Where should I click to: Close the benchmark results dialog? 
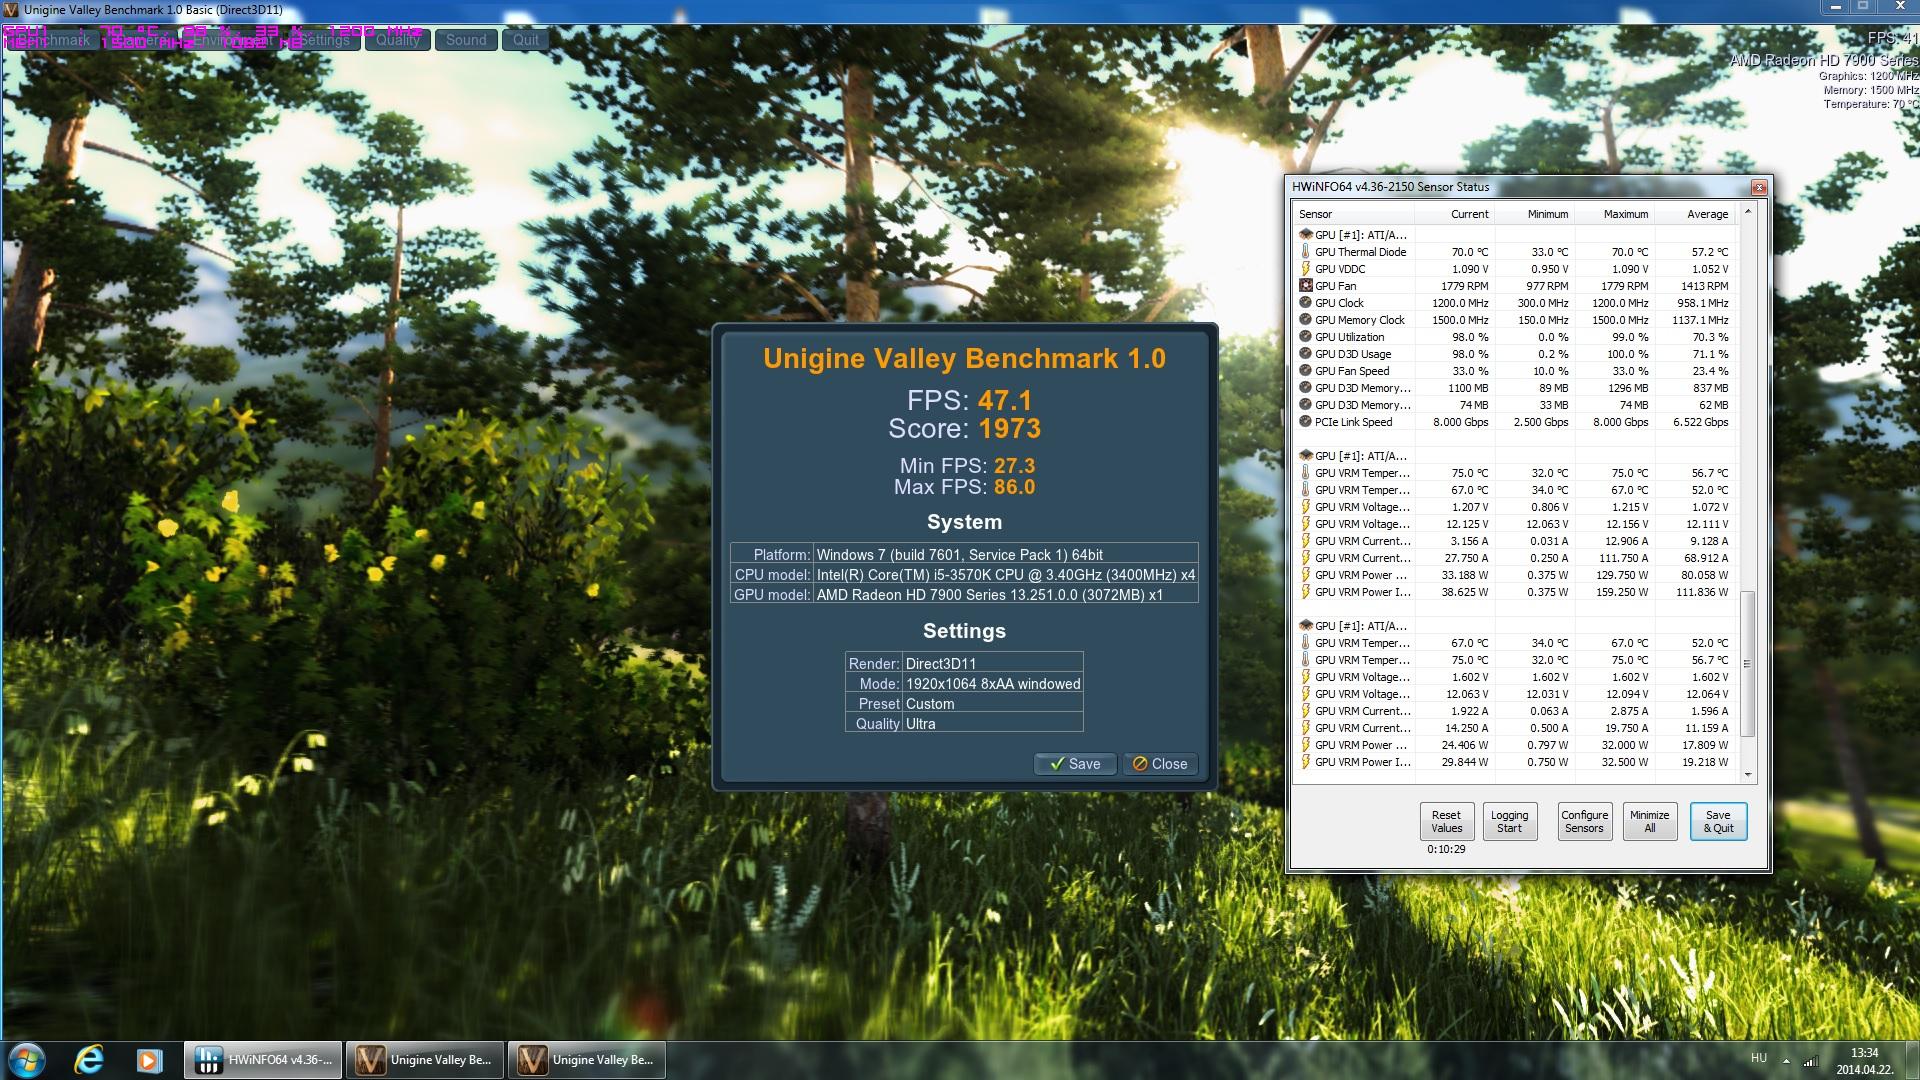(x=1160, y=764)
